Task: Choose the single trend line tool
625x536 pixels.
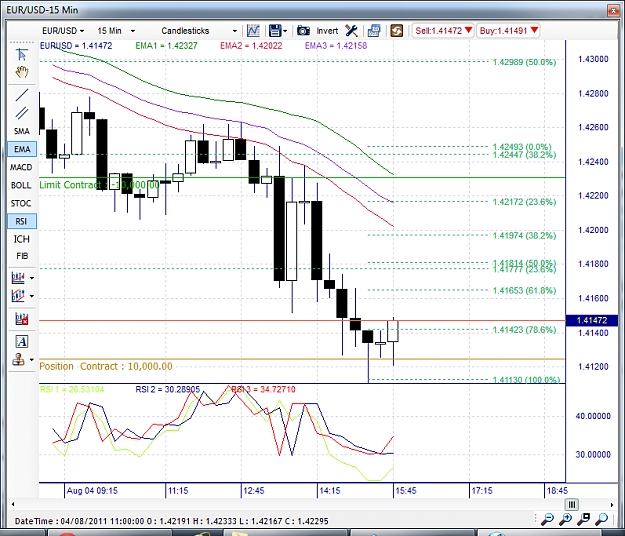Action: (x=22, y=95)
